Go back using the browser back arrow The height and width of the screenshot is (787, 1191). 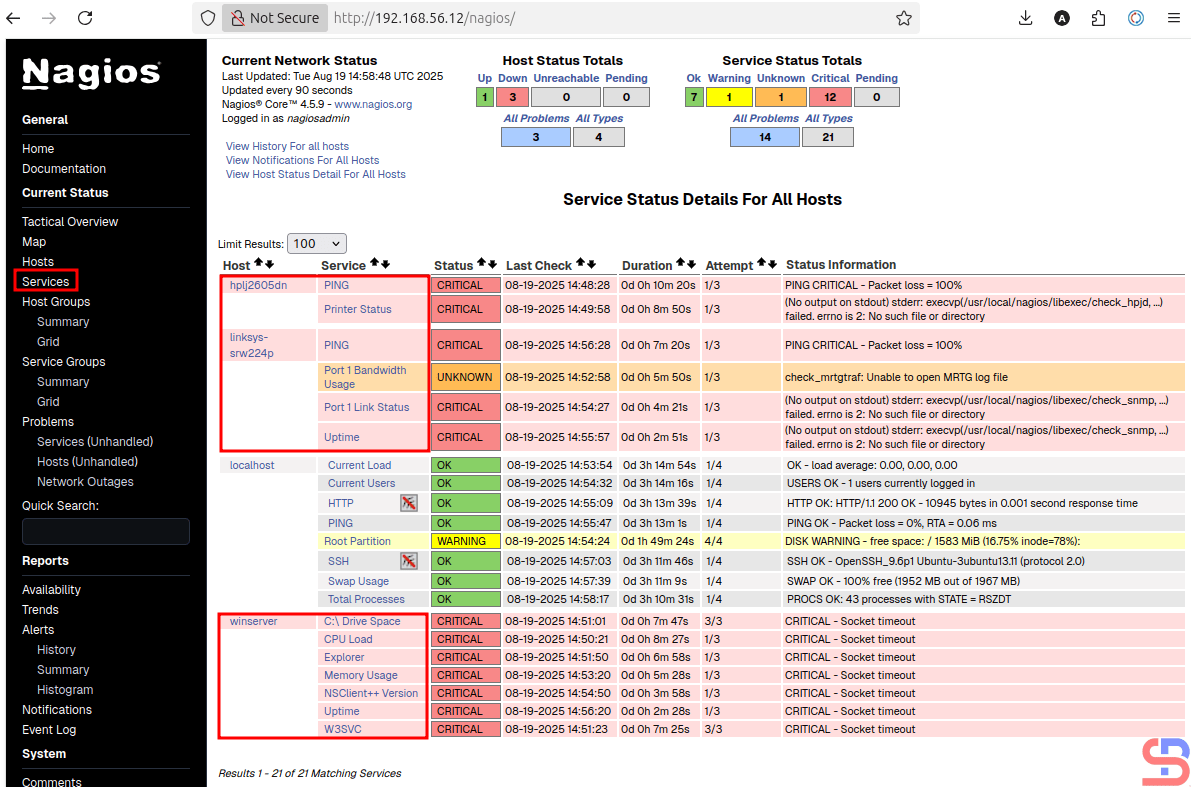13,18
